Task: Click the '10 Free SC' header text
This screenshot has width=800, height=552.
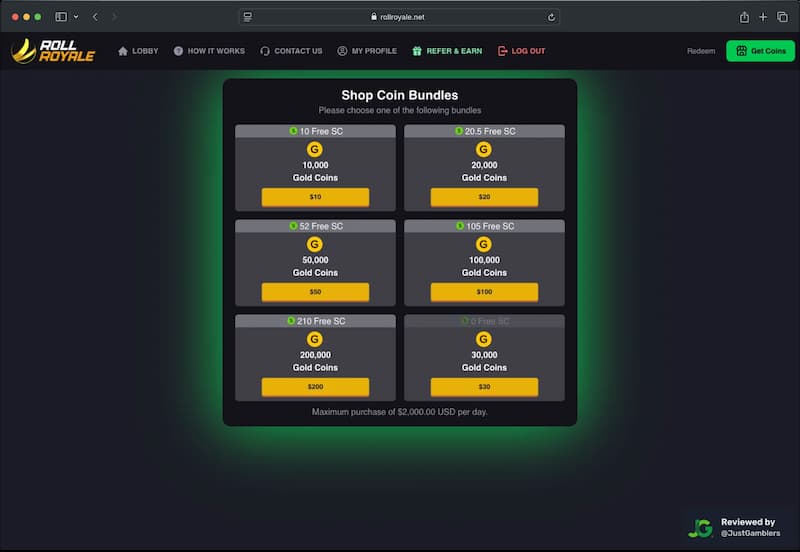Action: (321, 131)
